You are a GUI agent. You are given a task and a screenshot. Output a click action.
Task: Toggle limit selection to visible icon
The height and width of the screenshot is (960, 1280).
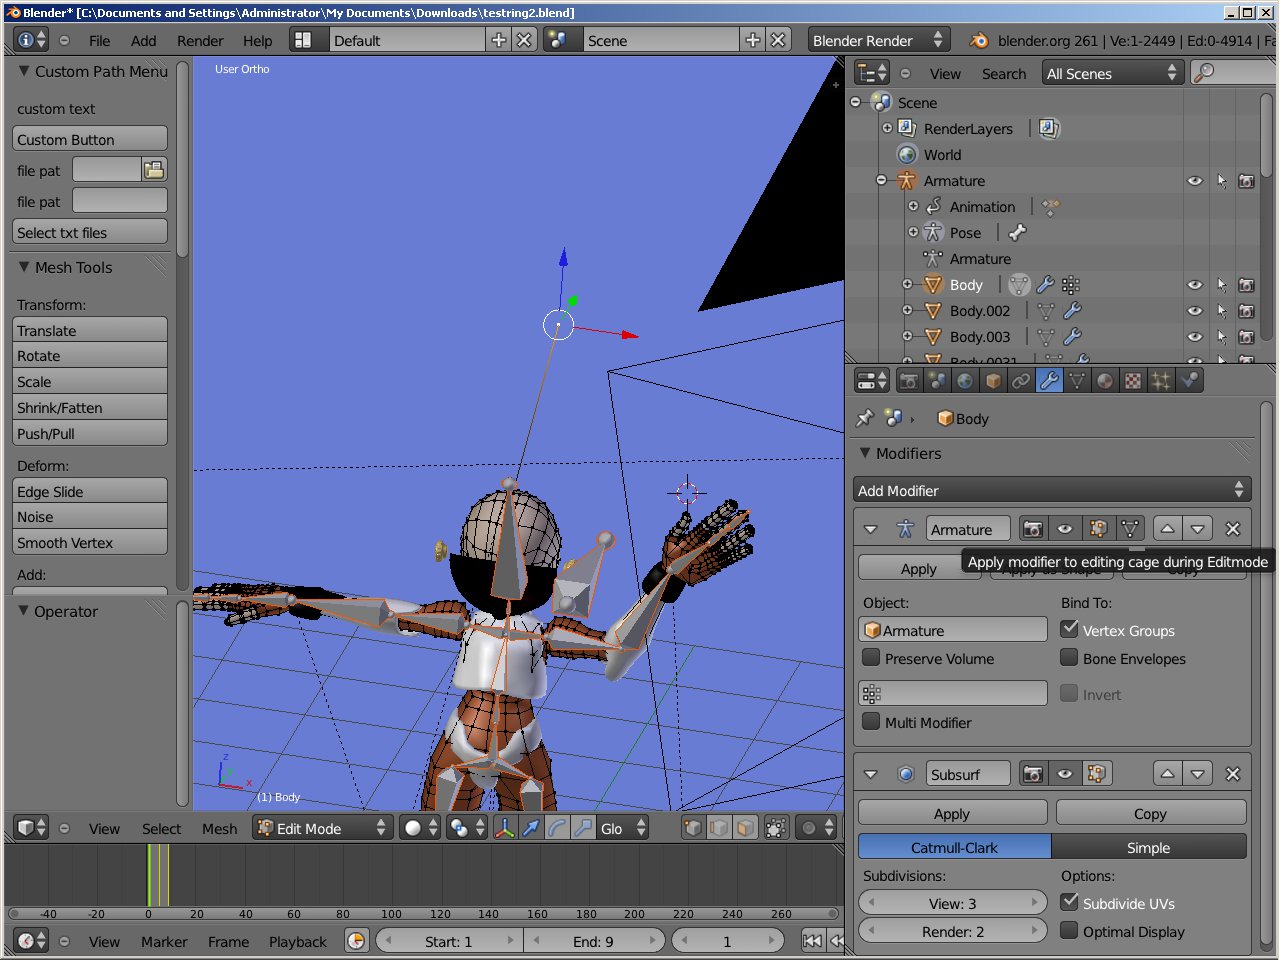click(776, 828)
